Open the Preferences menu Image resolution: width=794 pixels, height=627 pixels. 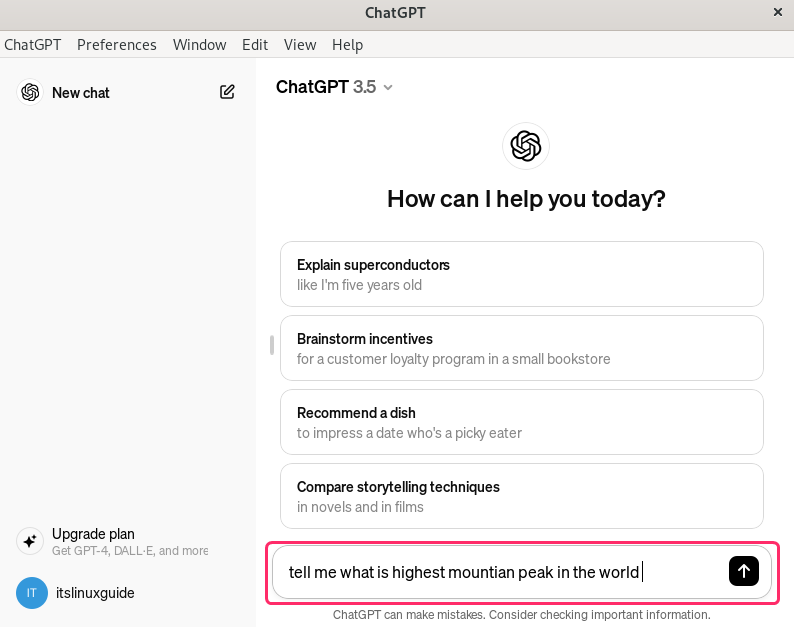click(117, 45)
